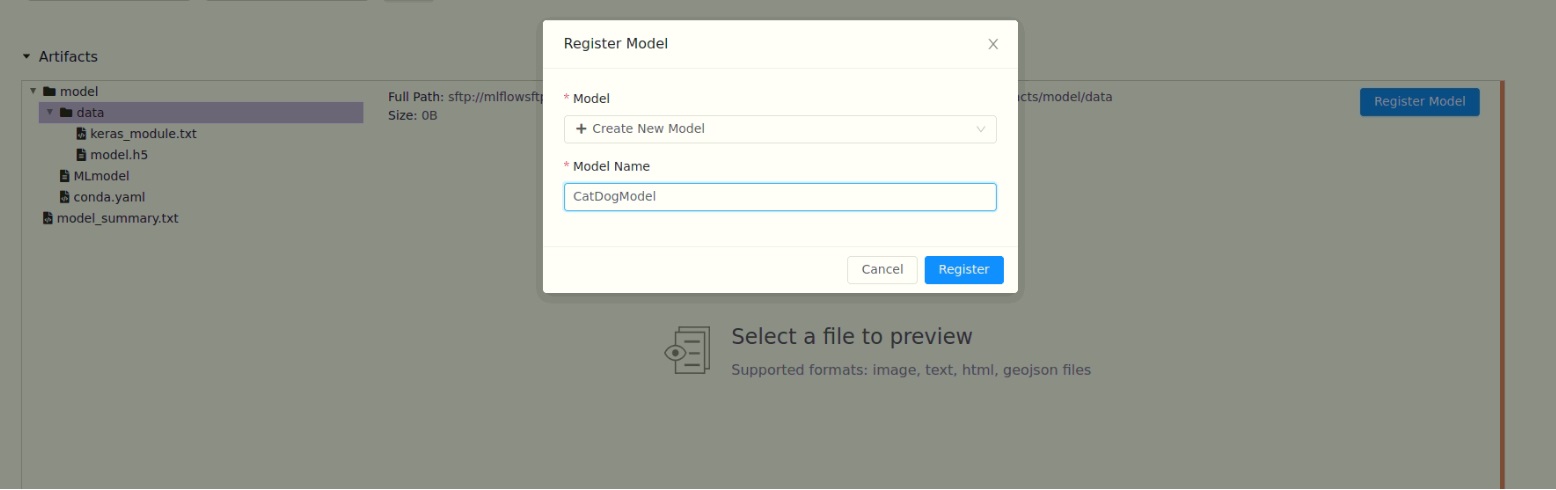
Task: Click the keras_module.txt file icon
Action: (81, 133)
